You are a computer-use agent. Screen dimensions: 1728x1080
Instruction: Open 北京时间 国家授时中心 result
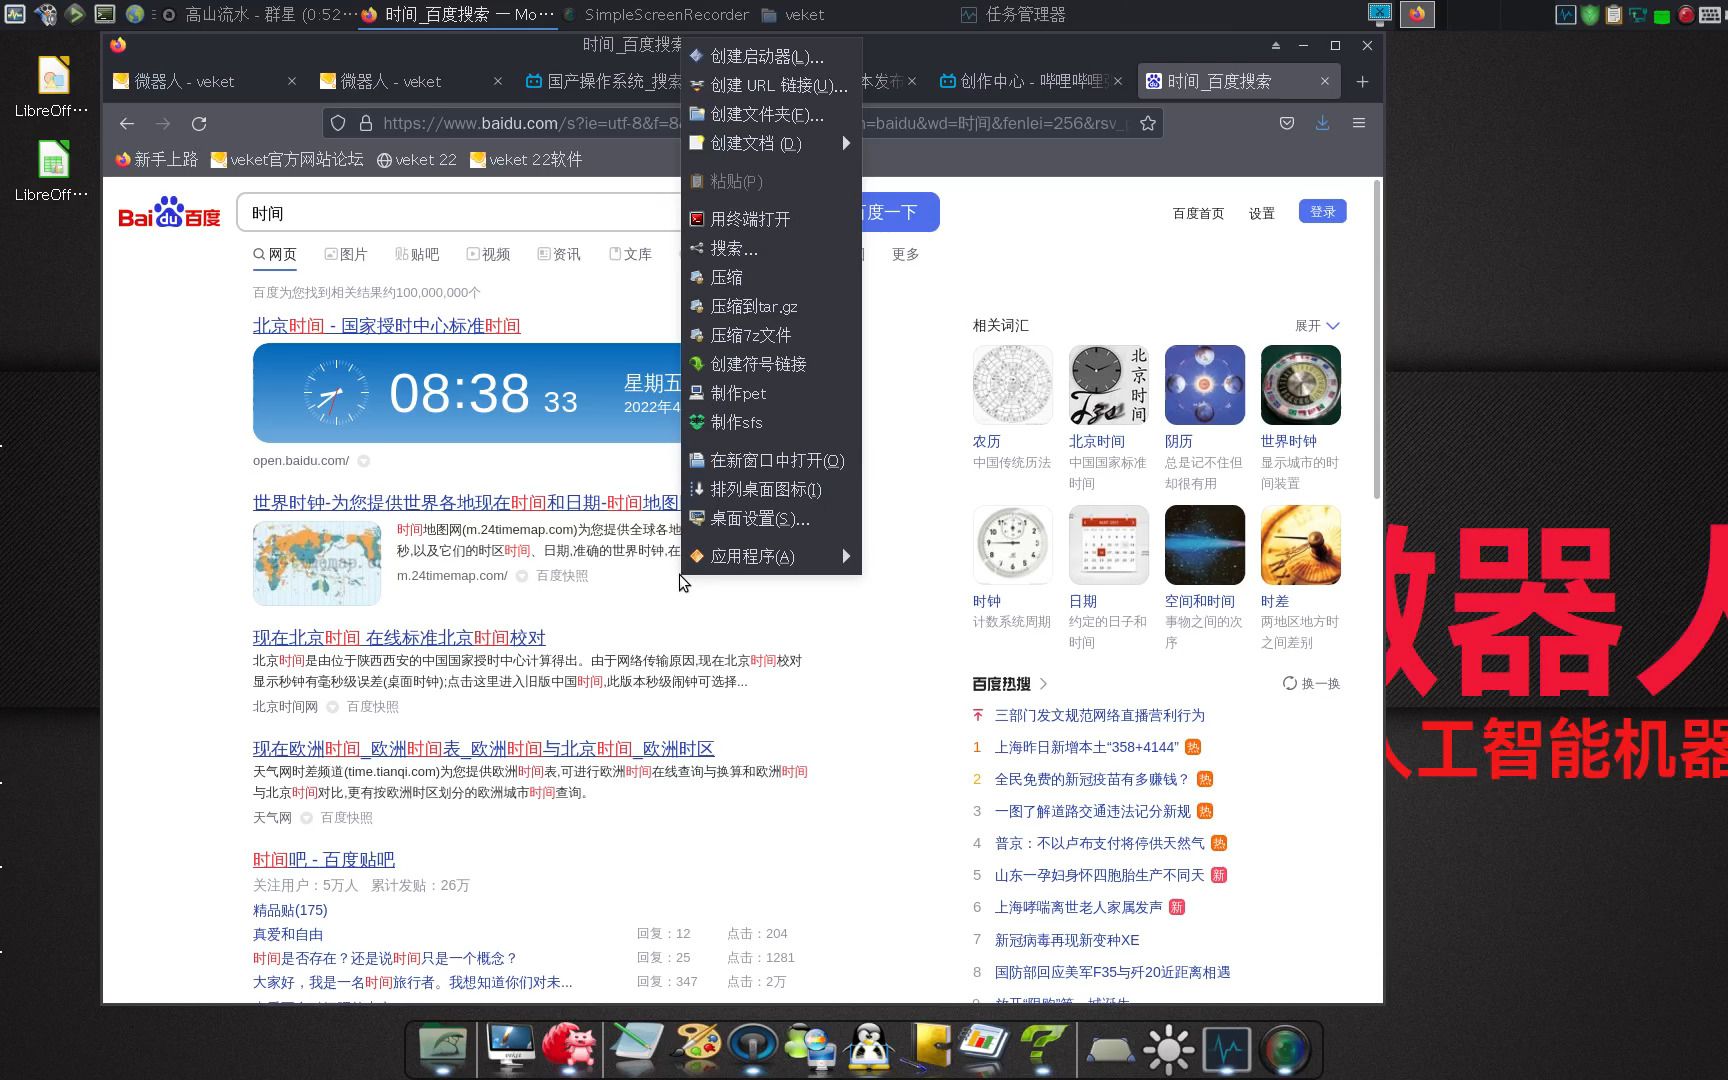tap(386, 326)
